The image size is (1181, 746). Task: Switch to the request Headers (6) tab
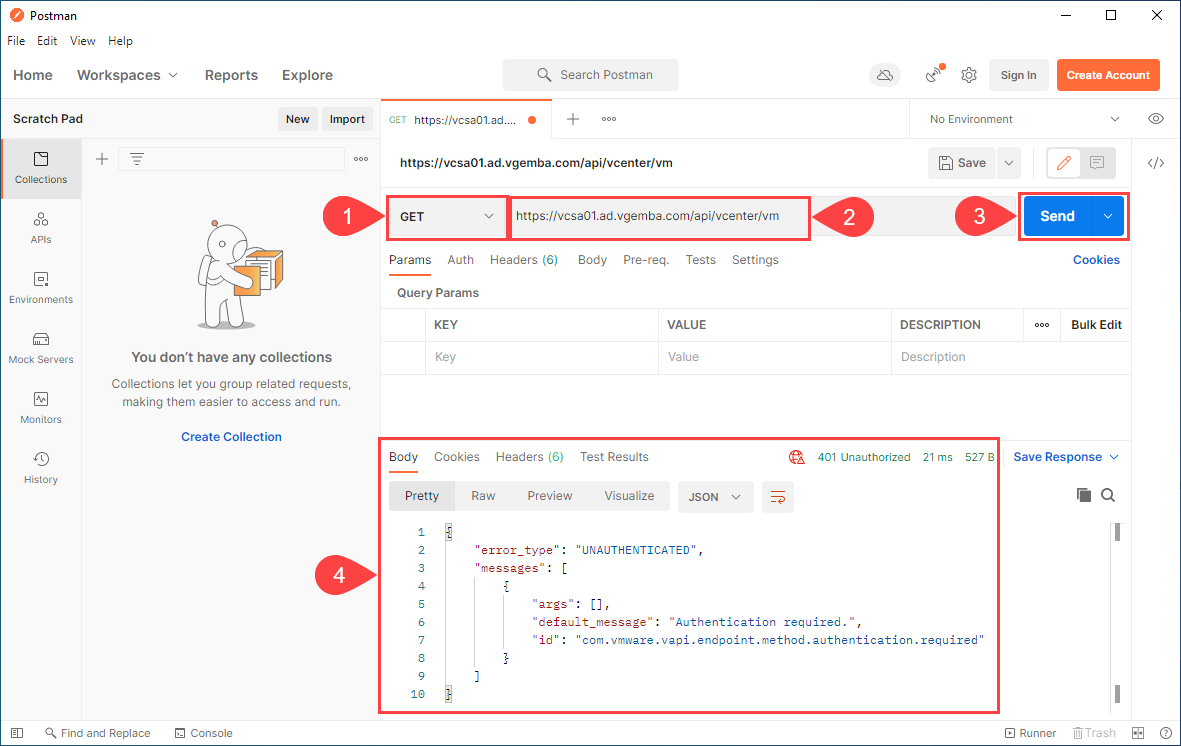click(523, 260)
